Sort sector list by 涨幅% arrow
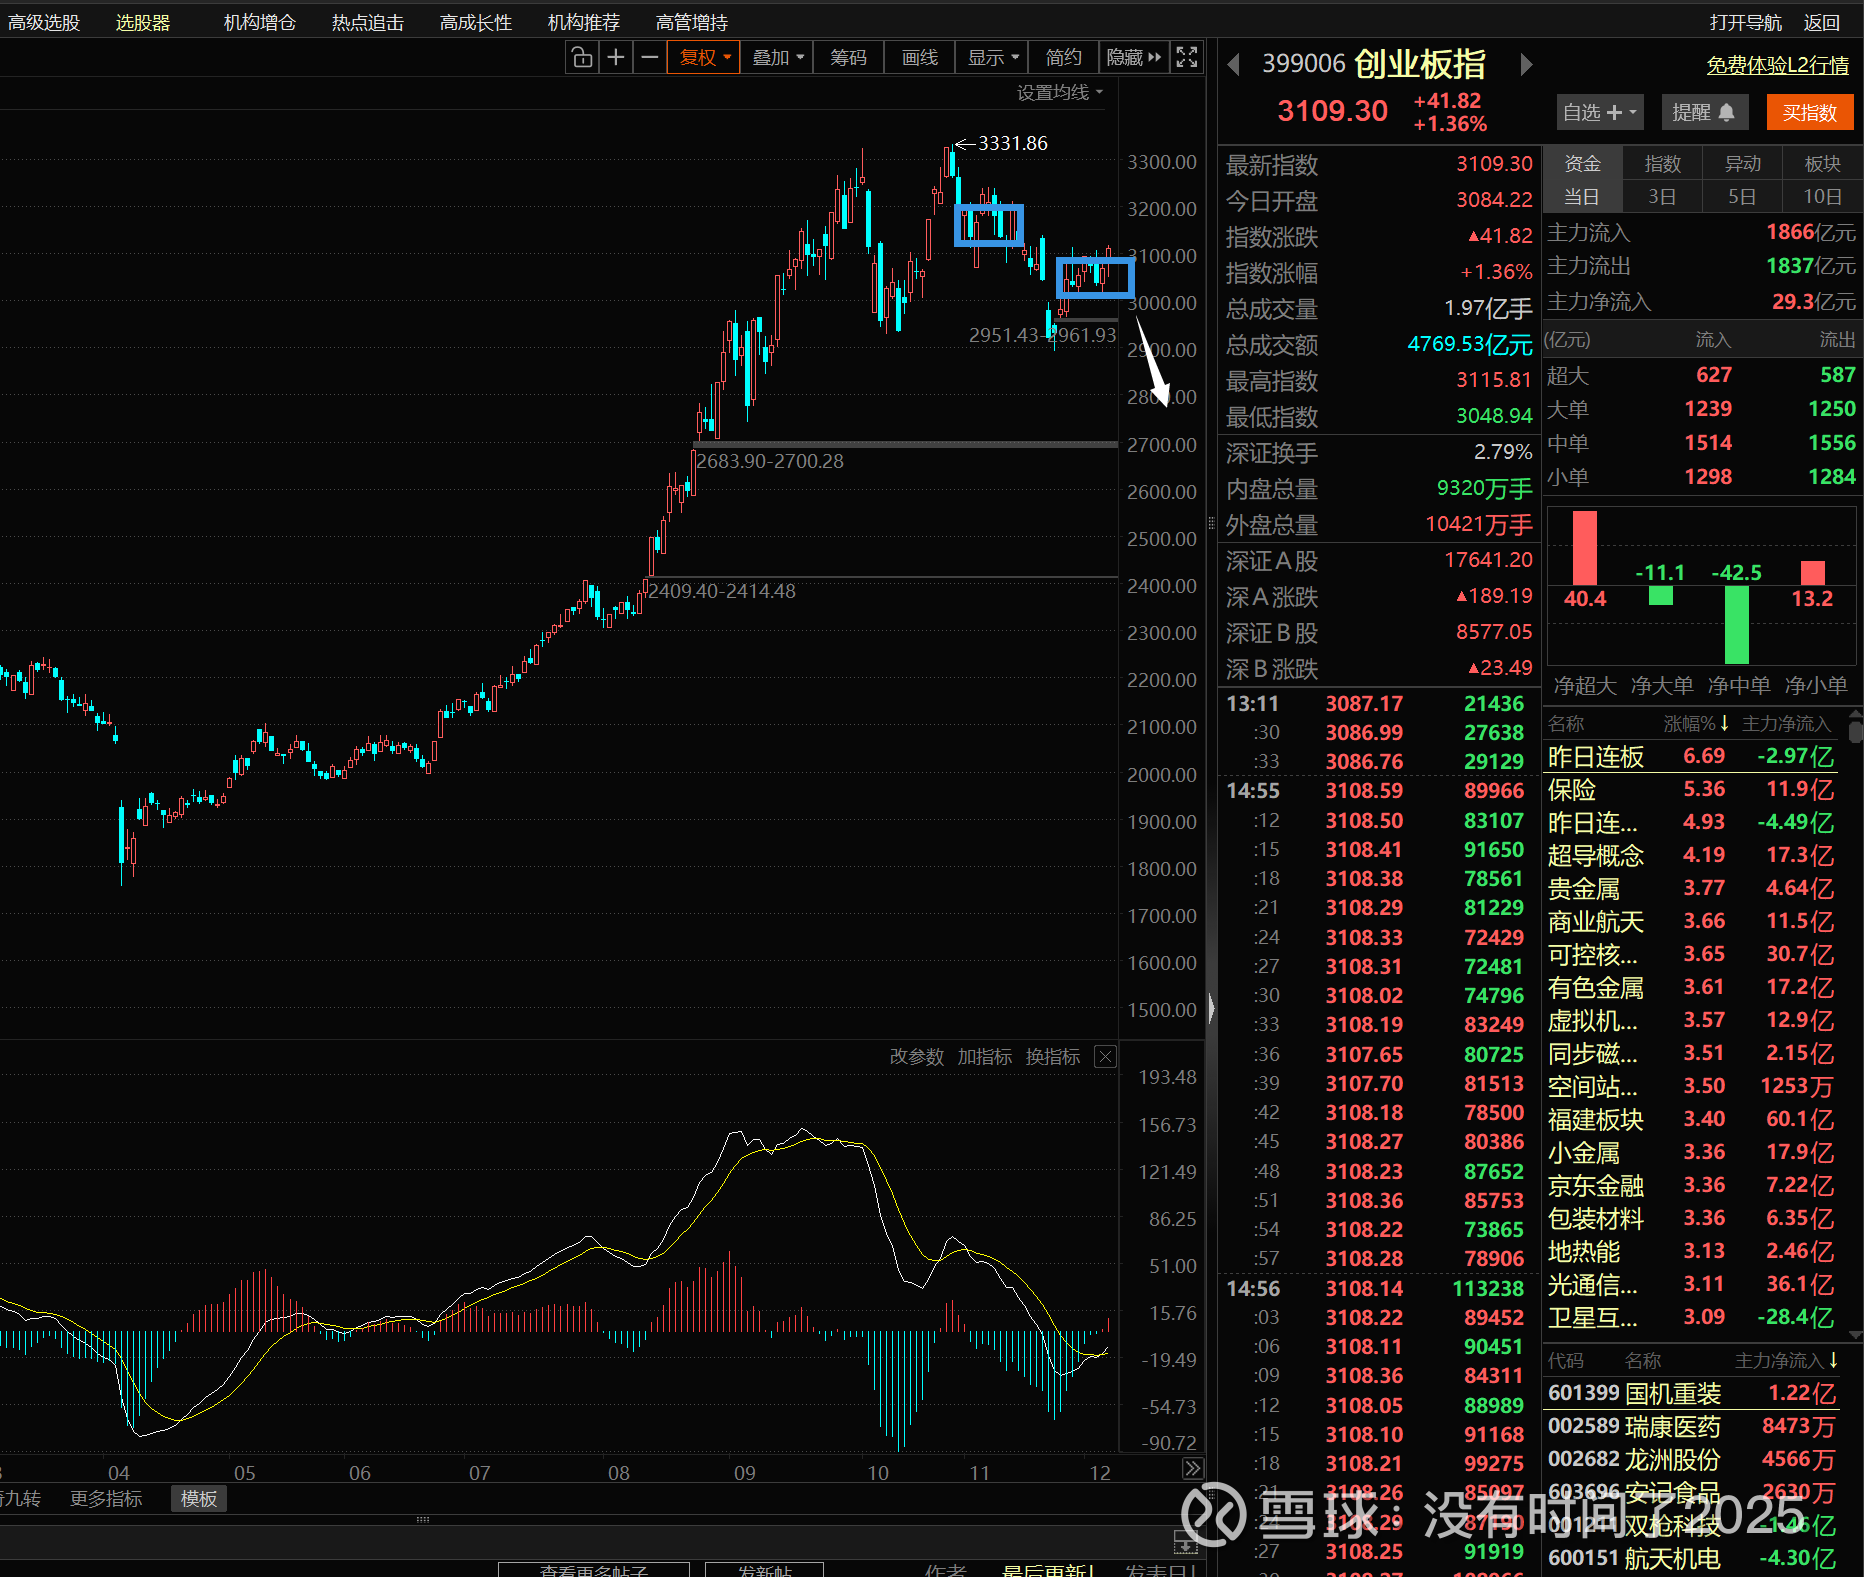The height and width of the screenshot is (1577, 1864). coord(1724,723)
